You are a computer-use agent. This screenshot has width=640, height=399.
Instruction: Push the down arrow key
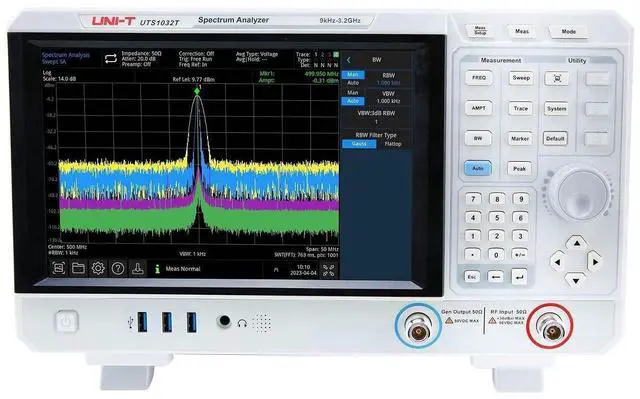click(576, 280)
